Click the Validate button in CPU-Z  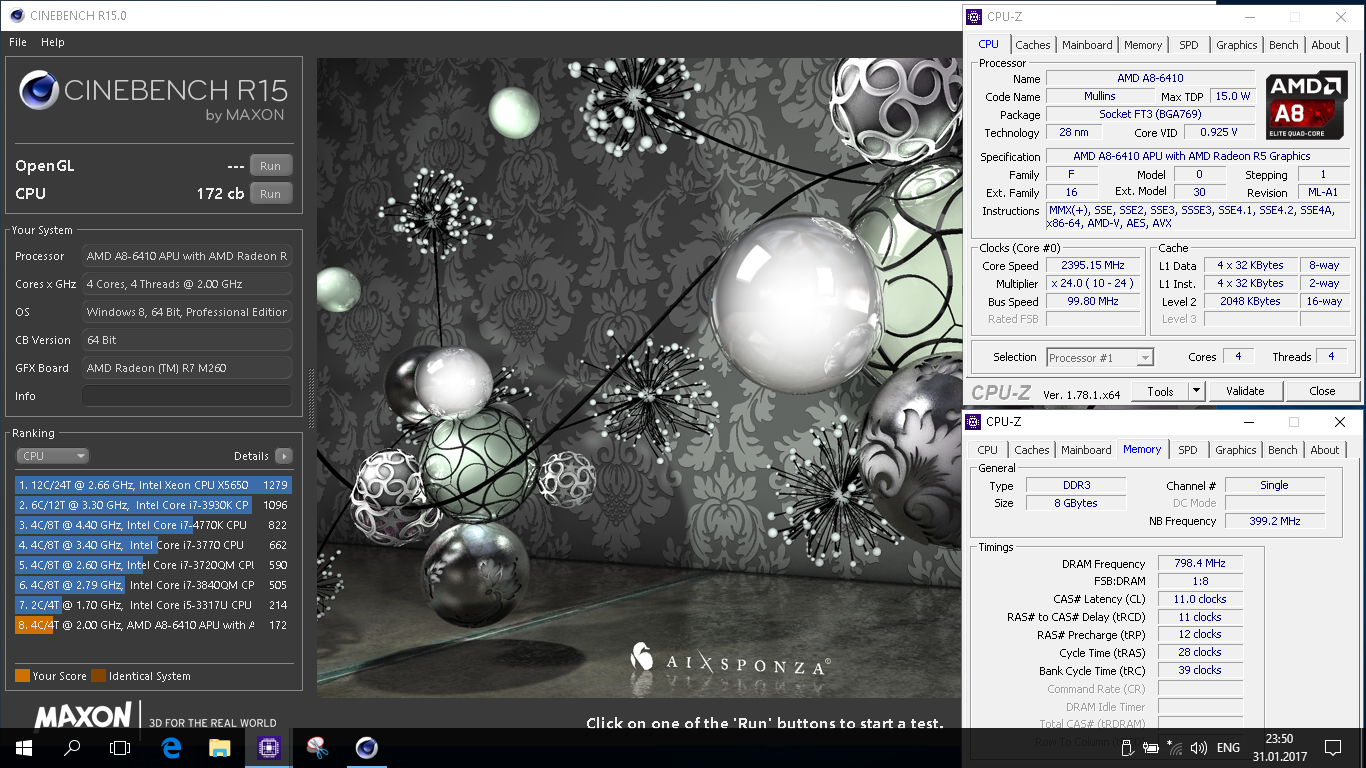pyautogui.click(x=1245, y=391)
